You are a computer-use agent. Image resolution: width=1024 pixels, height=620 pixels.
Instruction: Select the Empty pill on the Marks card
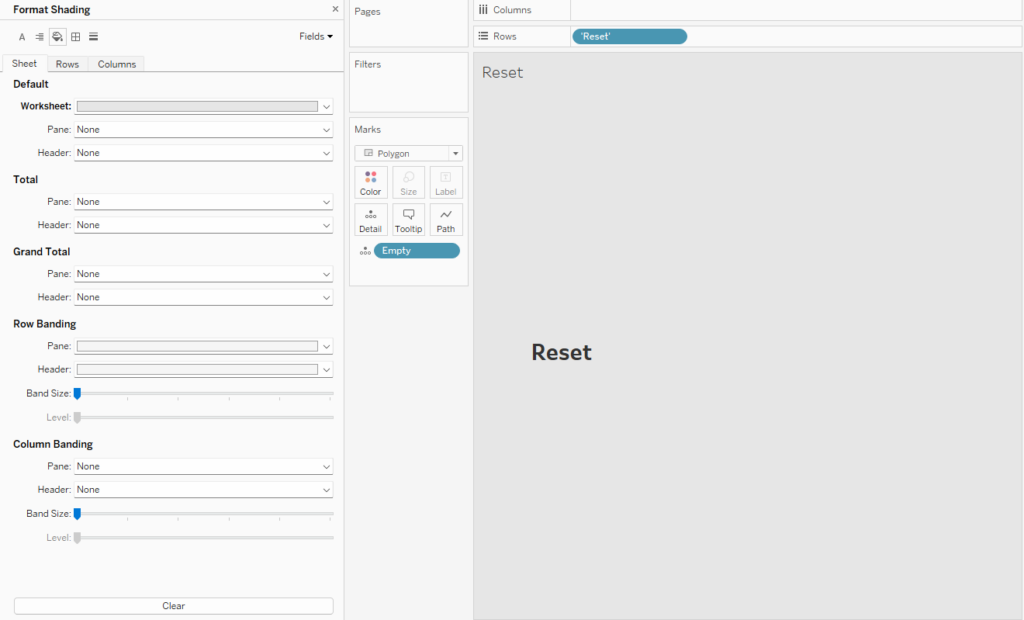(x=416, y=250)
